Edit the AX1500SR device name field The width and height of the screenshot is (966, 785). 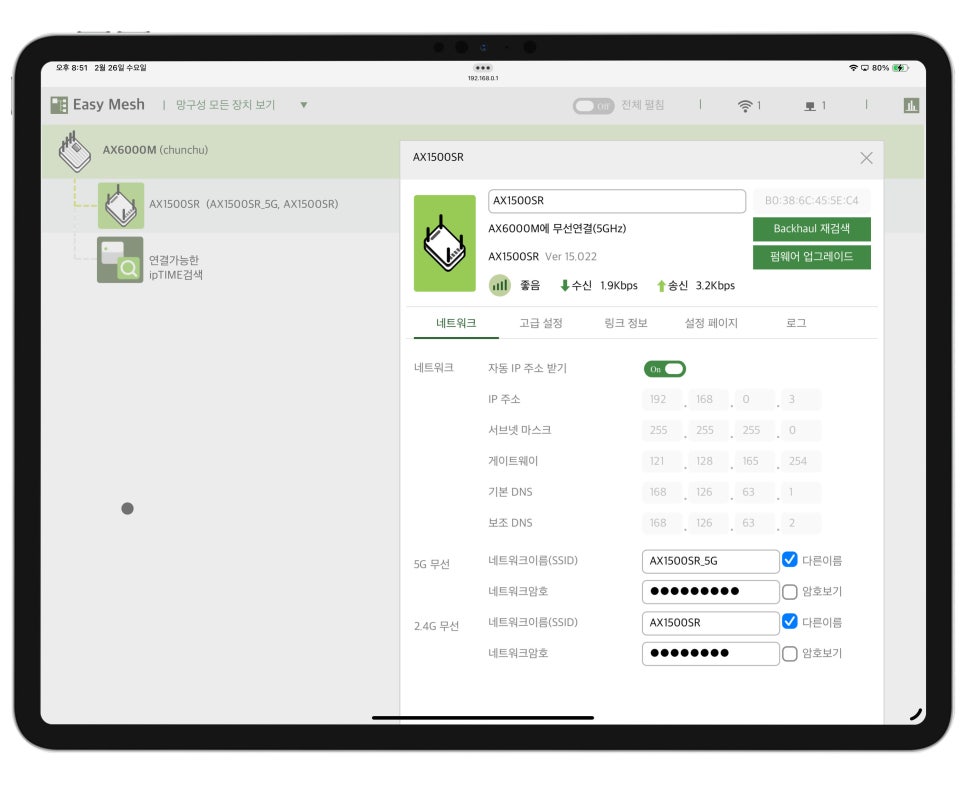pyautogui.click(x=617, y=201)
